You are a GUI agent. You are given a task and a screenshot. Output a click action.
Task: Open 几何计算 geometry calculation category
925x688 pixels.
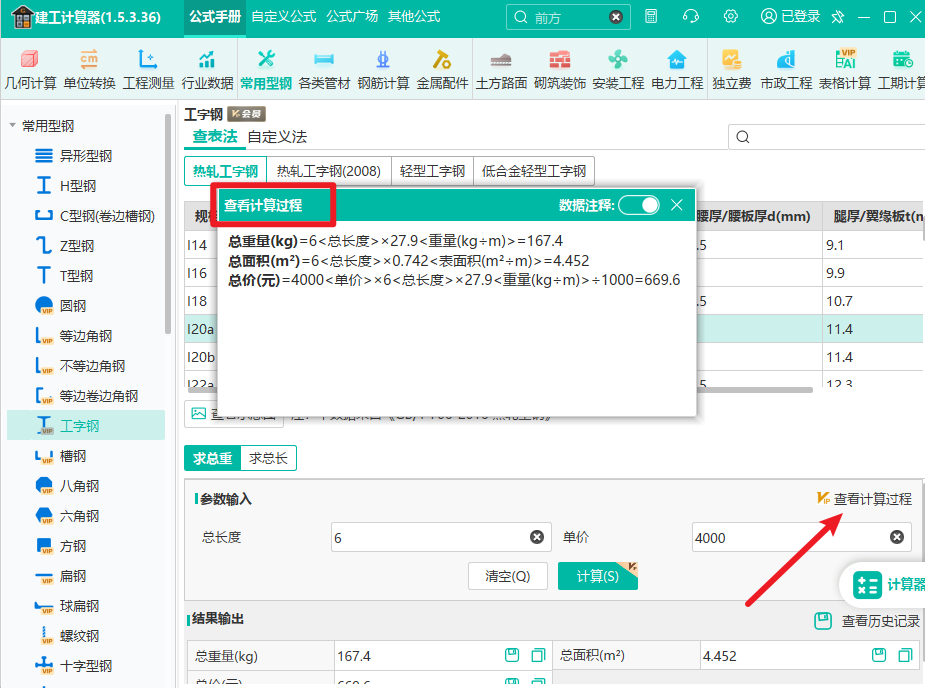30,70
